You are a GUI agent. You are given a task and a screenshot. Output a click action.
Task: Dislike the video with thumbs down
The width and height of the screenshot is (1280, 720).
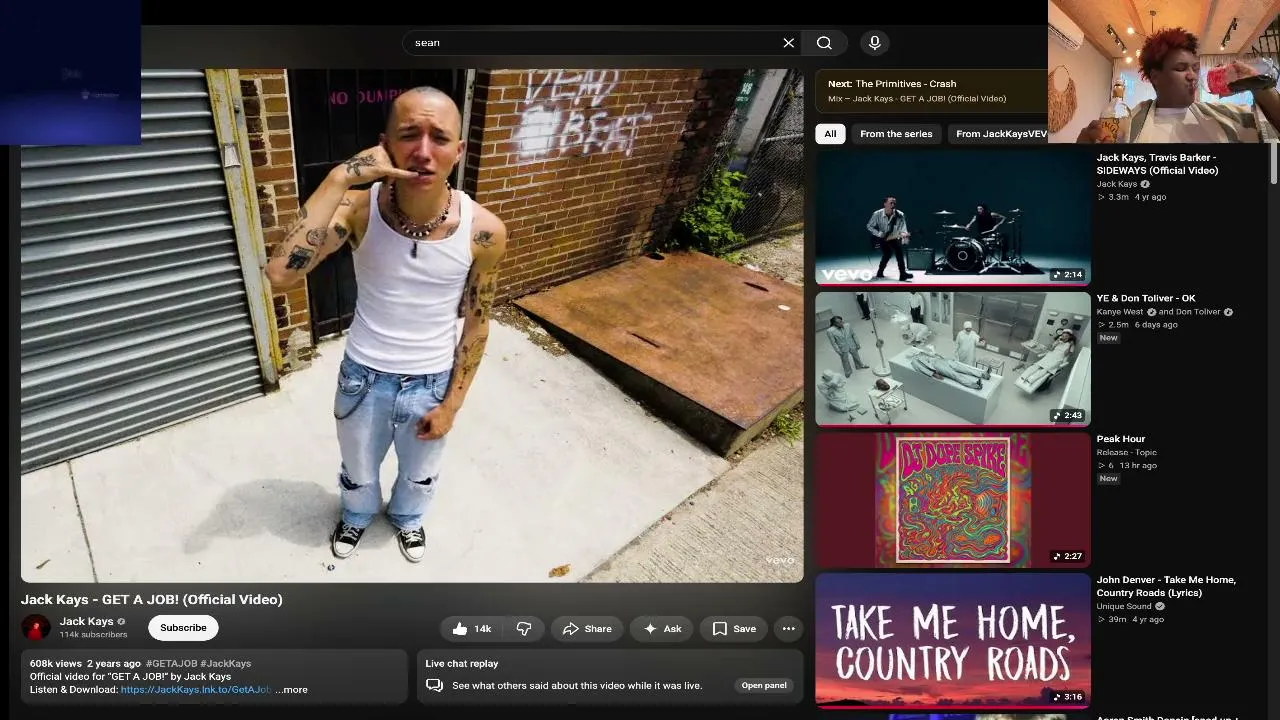[524, 629]
